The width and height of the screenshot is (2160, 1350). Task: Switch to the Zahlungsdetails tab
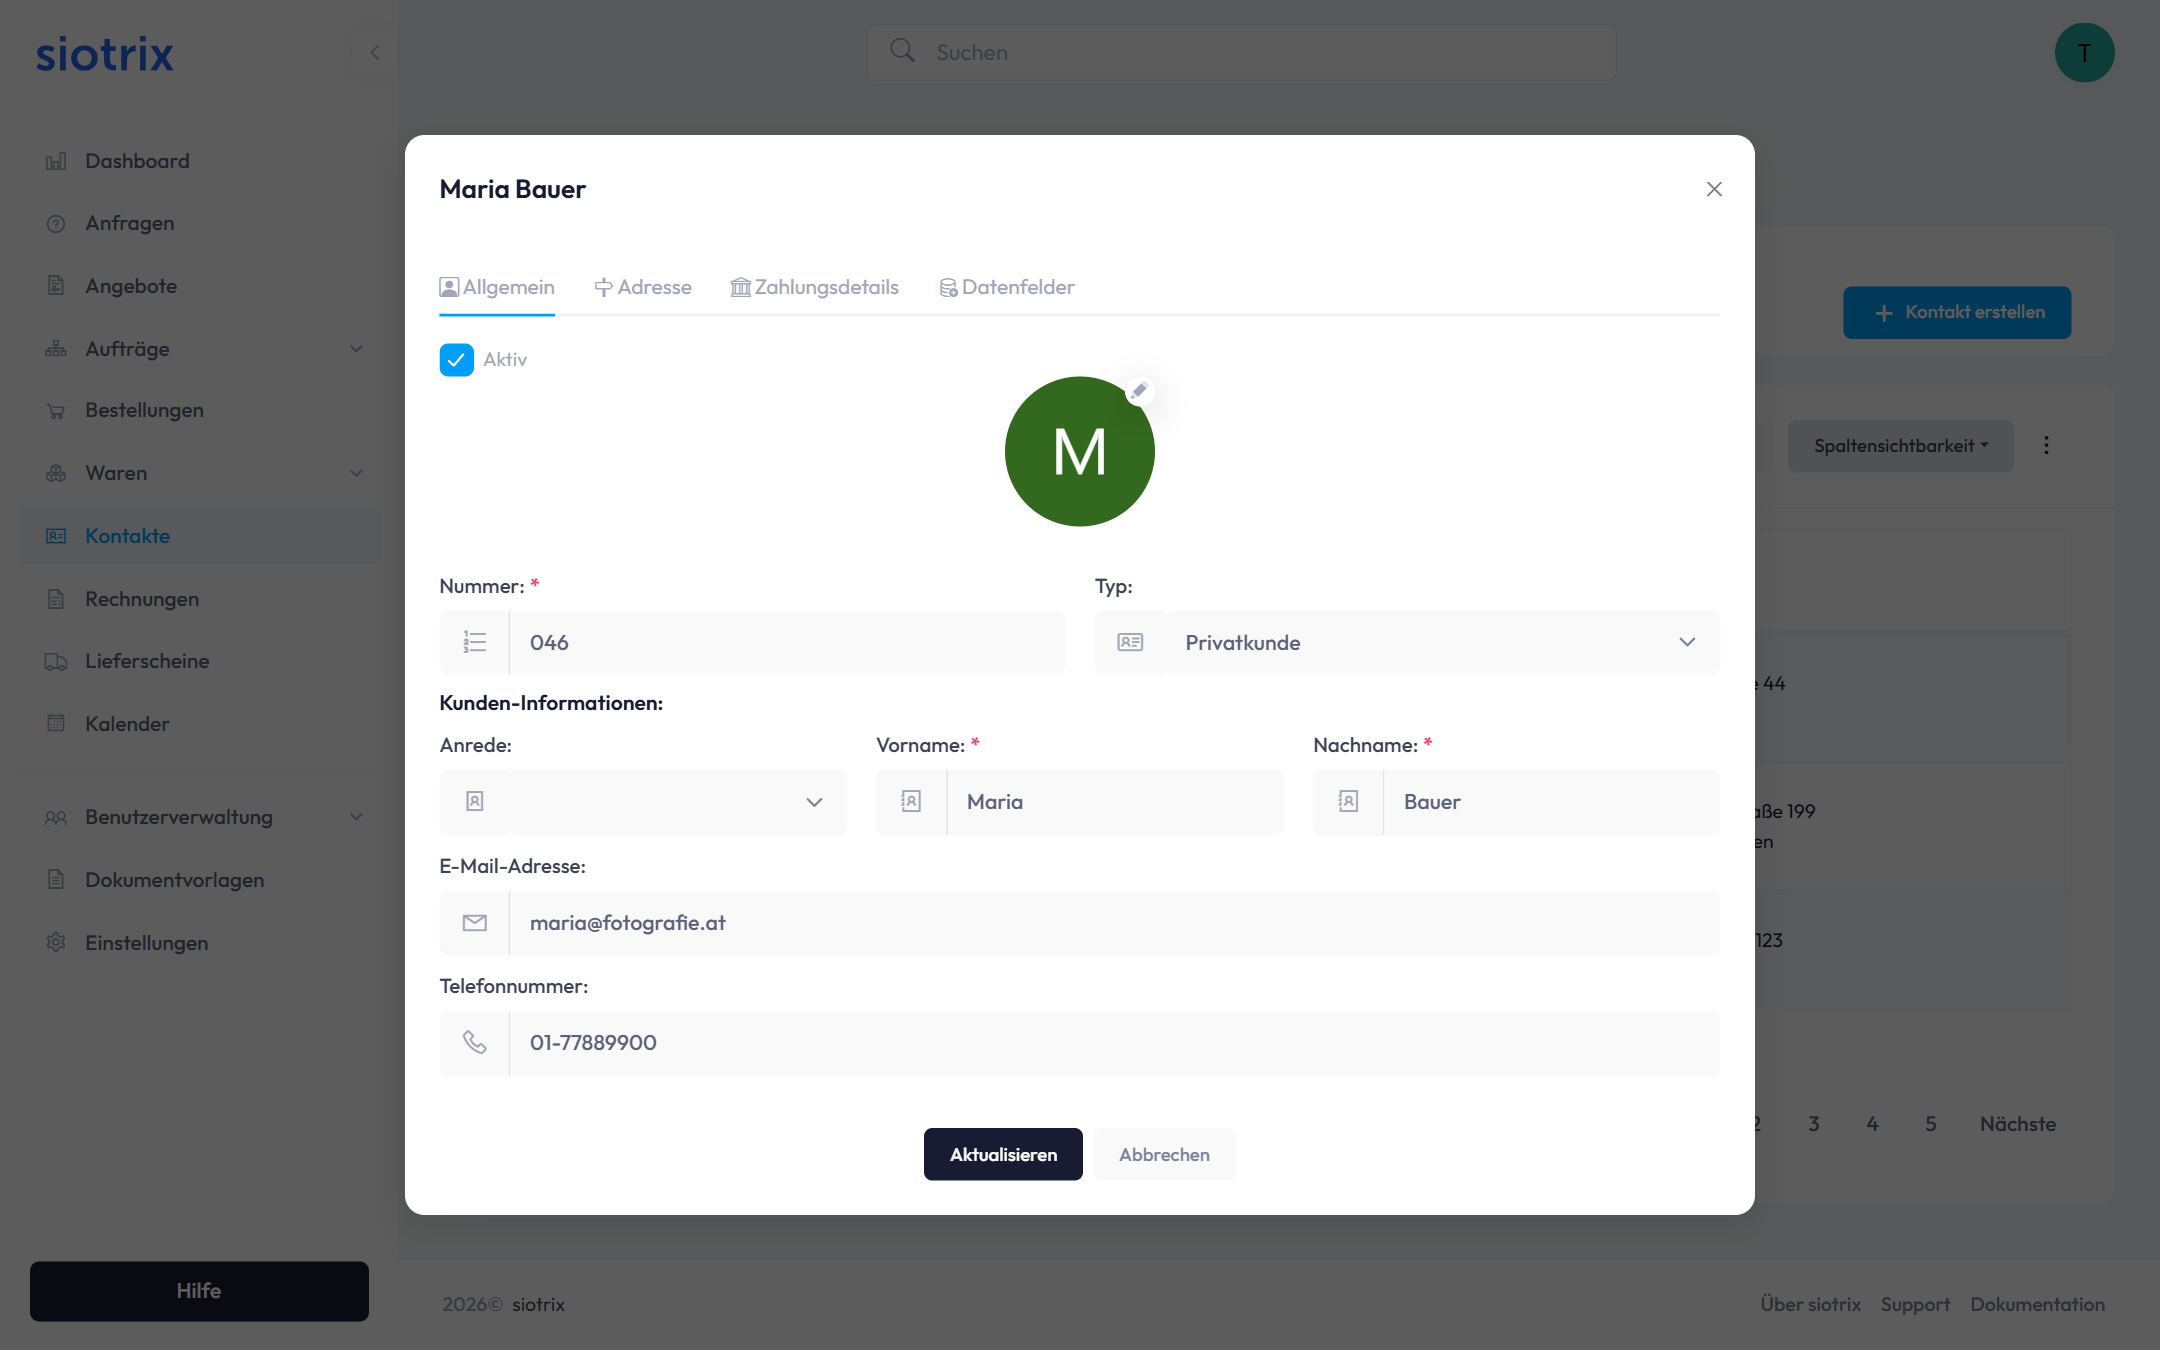point(815,287)
